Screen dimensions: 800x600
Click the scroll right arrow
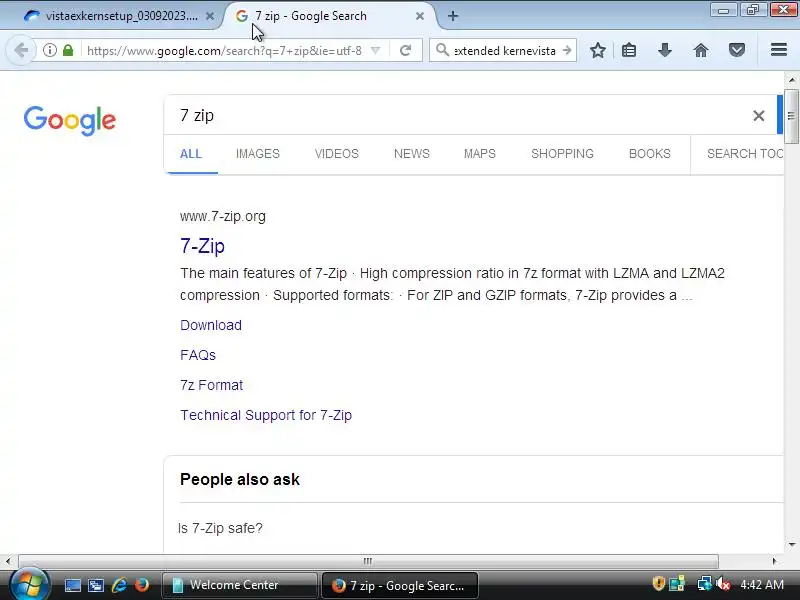pyautogui.click(x=774, y=561)
